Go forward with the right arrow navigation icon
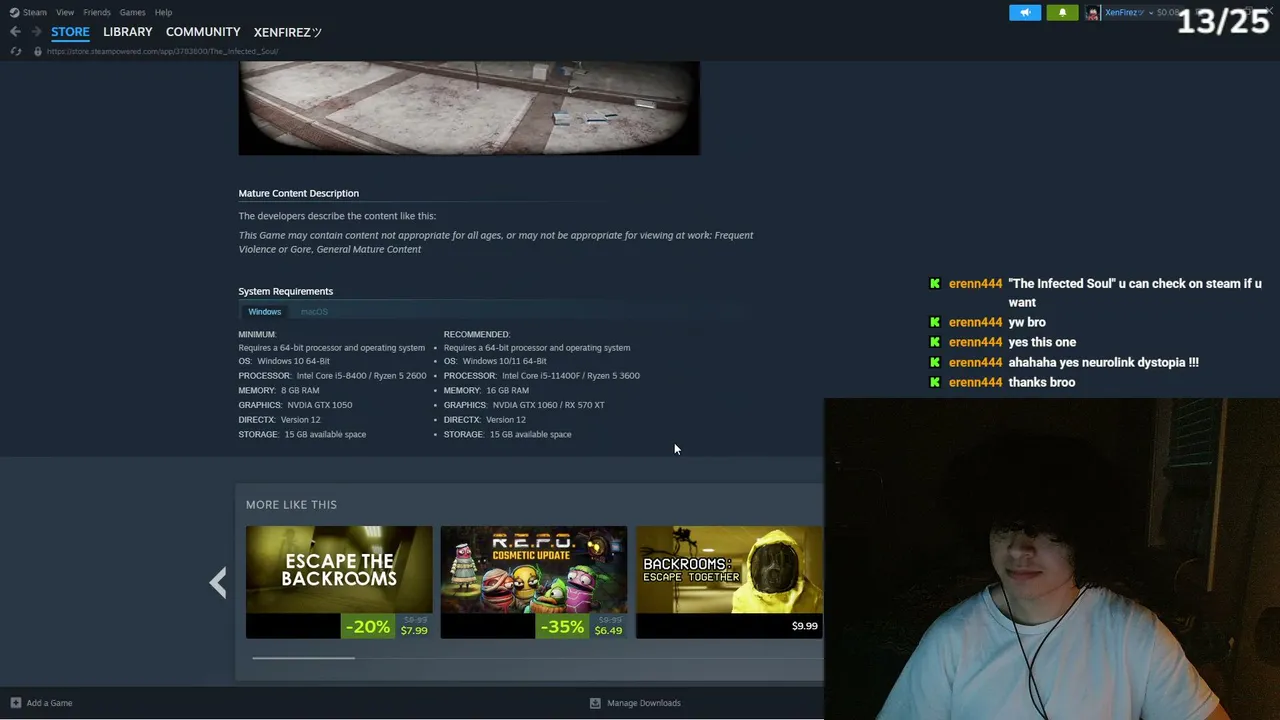 point(36,32)
